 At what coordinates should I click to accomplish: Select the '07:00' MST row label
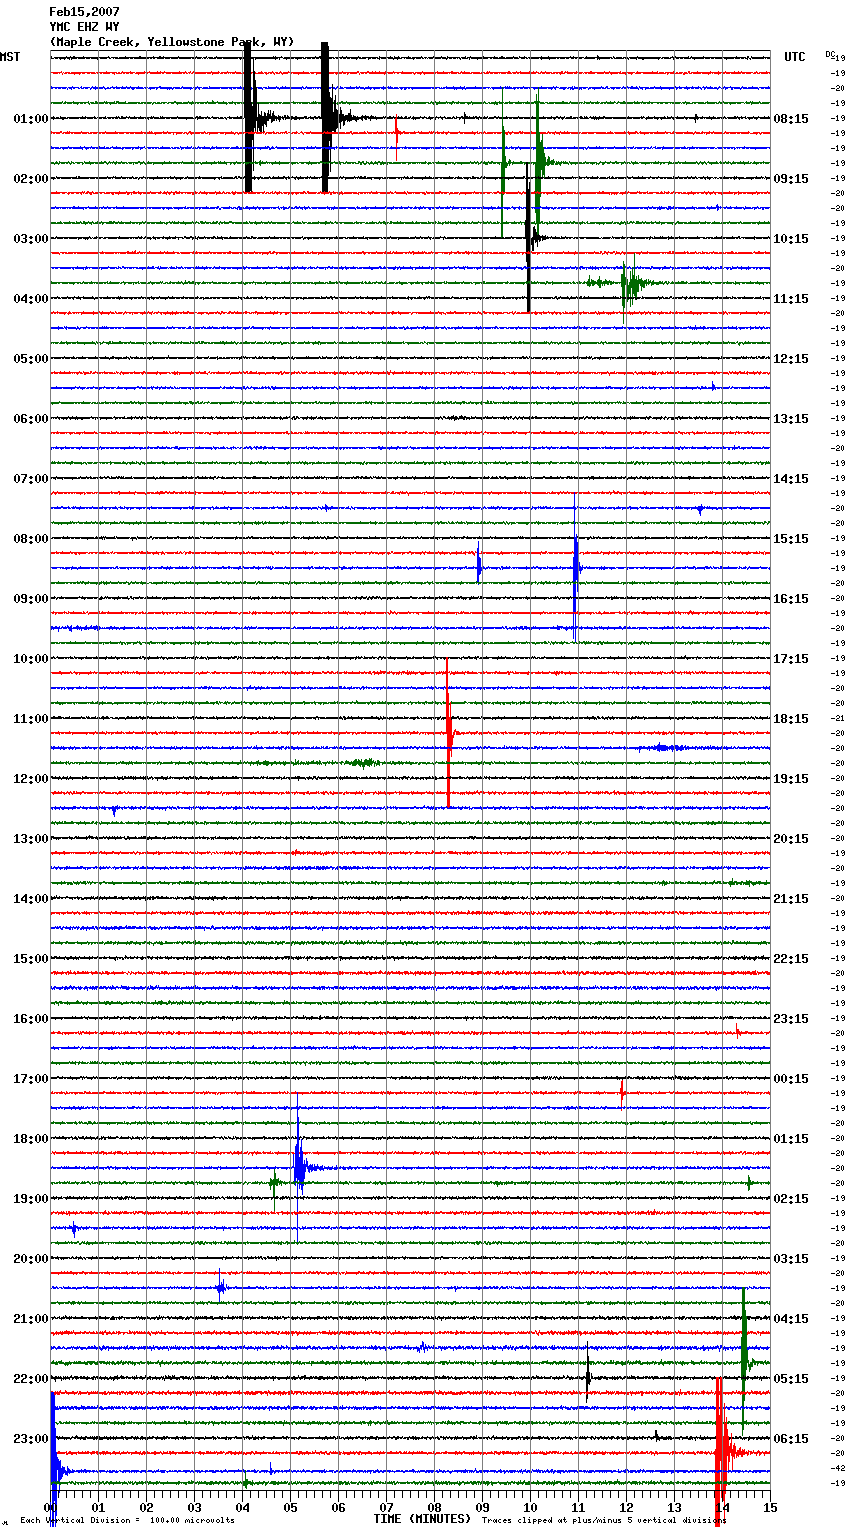click(31, 479)
